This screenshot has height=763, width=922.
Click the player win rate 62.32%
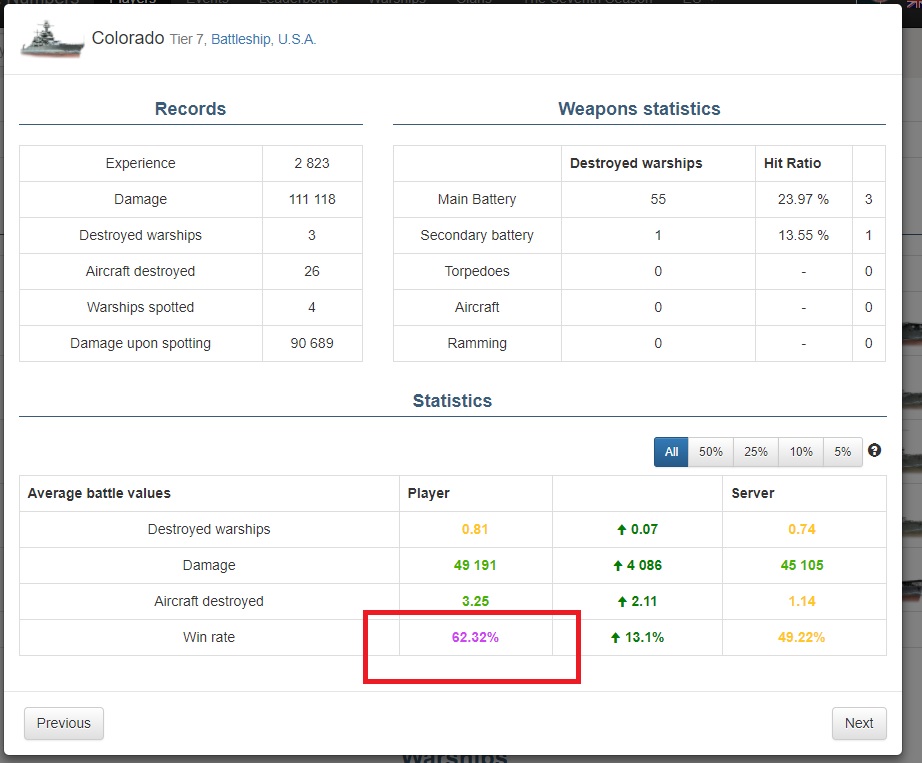point(475,637)
